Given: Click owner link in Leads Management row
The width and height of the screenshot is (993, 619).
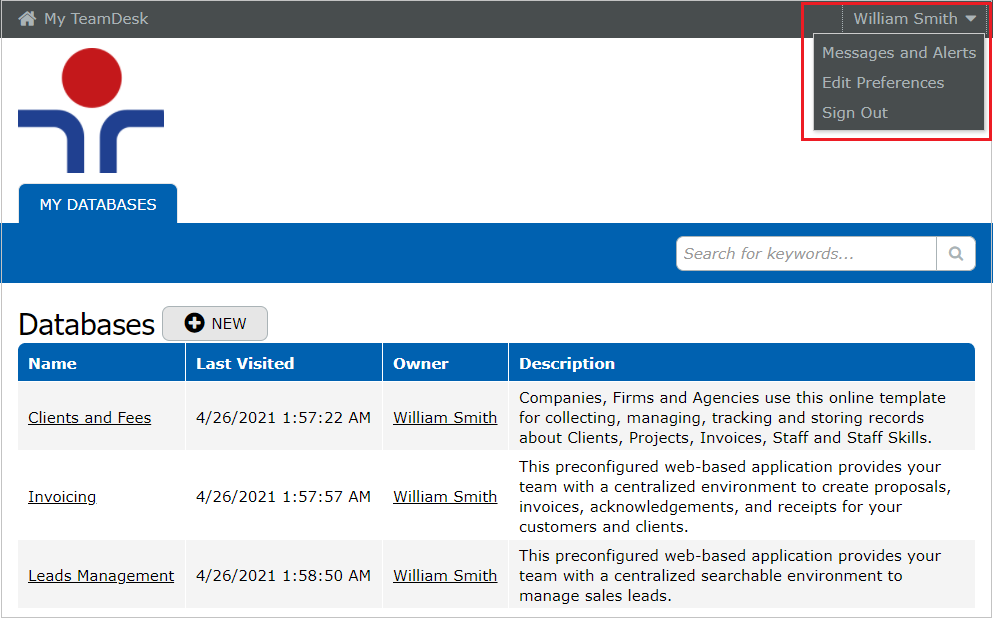Looking at the screenshot, I should [444, 576].
